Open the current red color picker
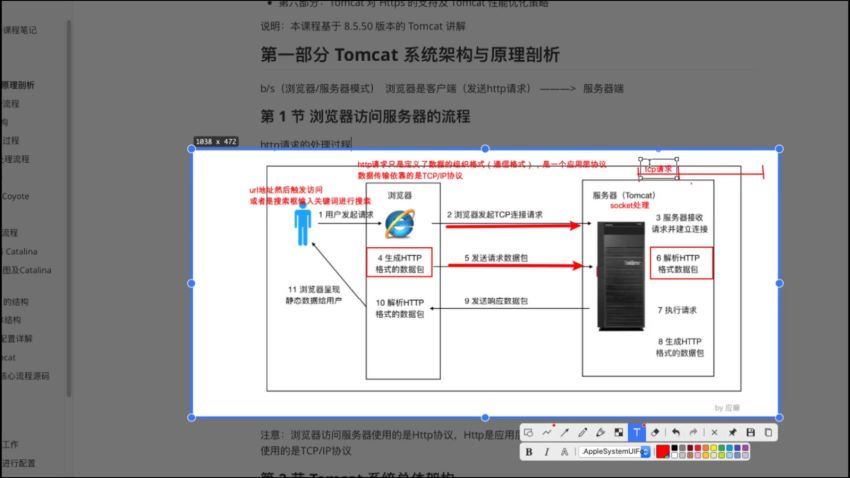850x478 pixels. (662, 452)
